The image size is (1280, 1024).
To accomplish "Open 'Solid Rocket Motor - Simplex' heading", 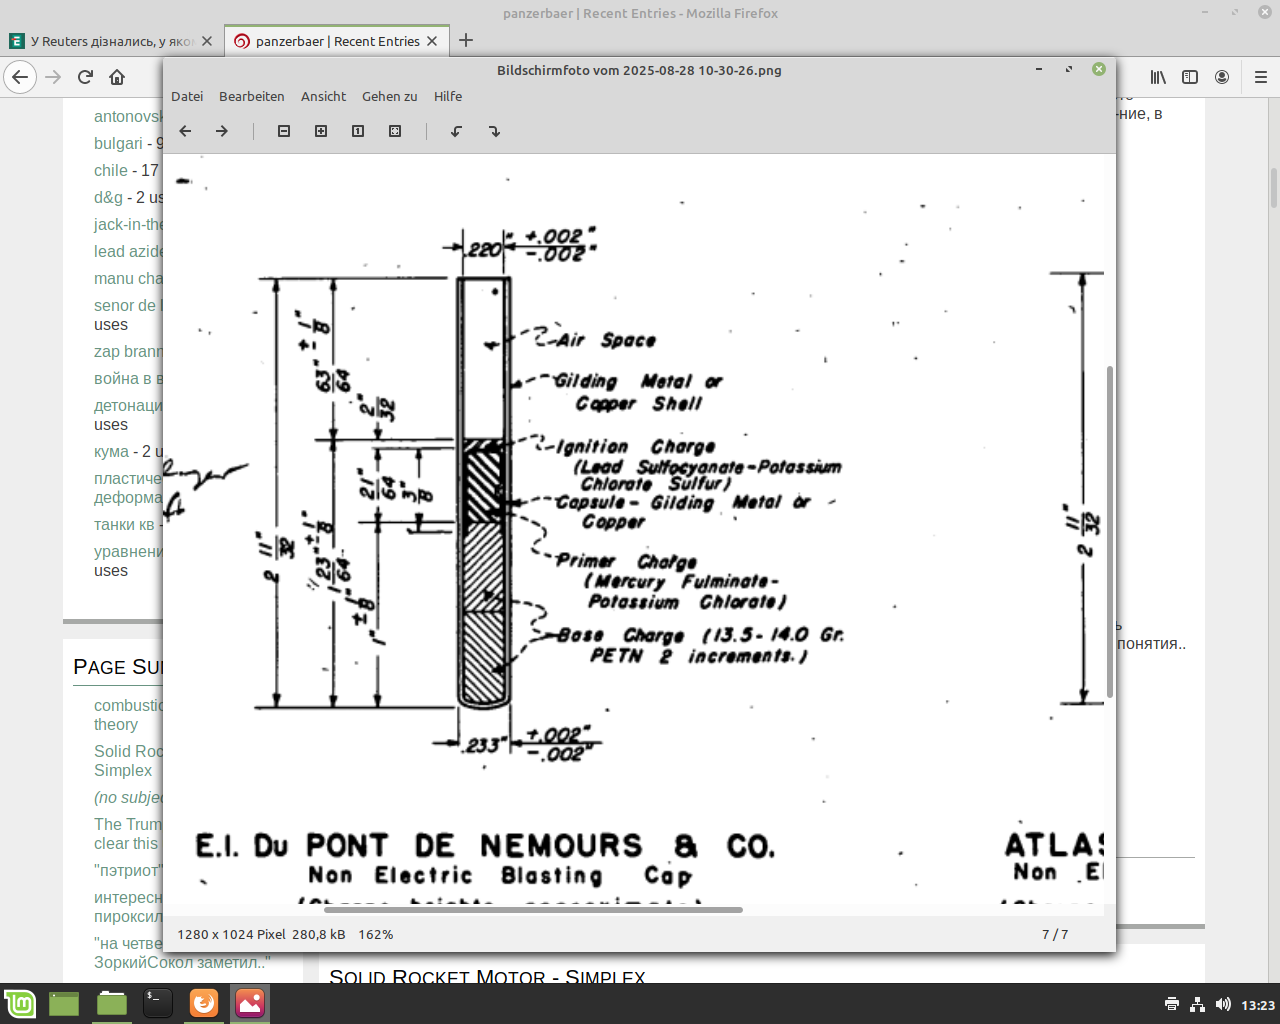I will [x=487, y=977].
